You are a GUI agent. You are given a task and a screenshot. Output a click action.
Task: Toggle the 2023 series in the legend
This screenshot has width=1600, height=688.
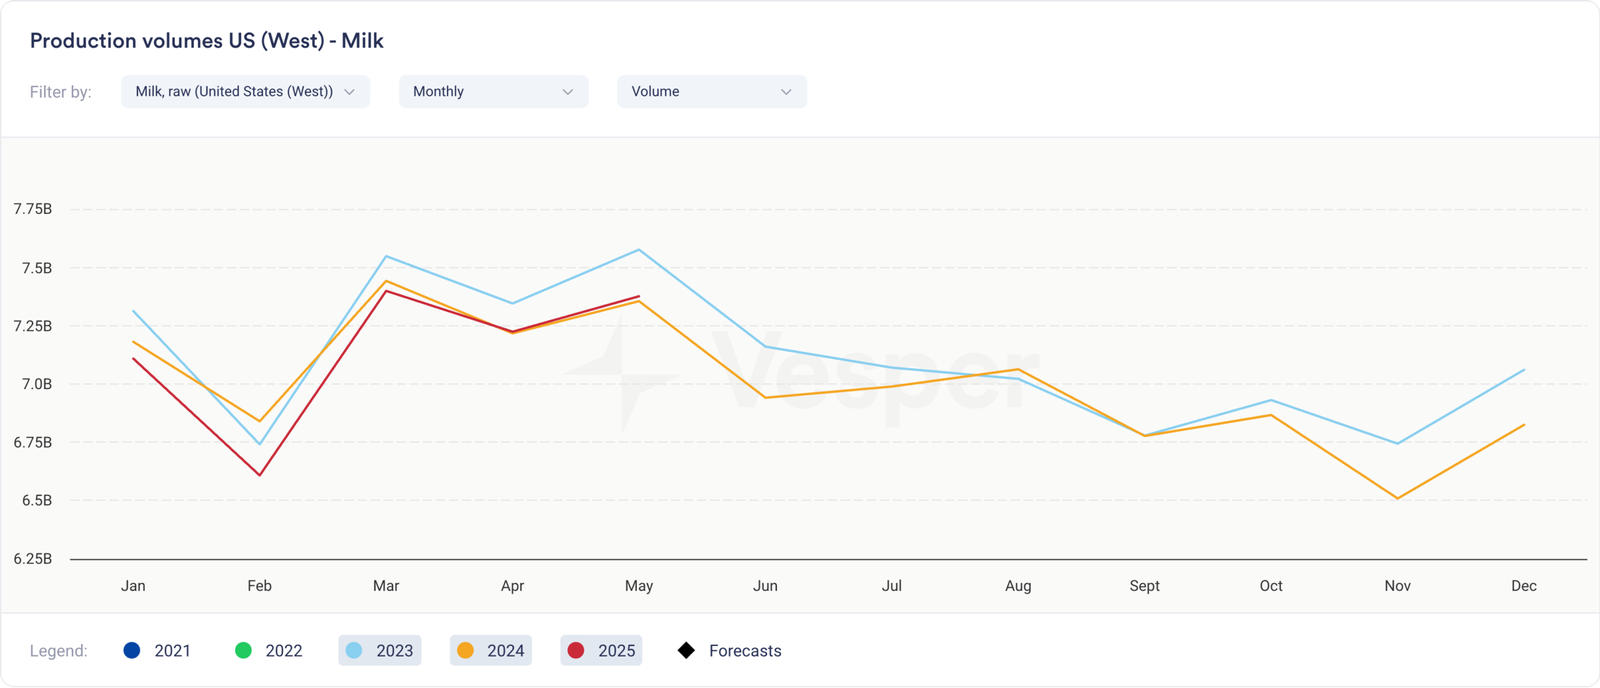[x=380, y=650]
